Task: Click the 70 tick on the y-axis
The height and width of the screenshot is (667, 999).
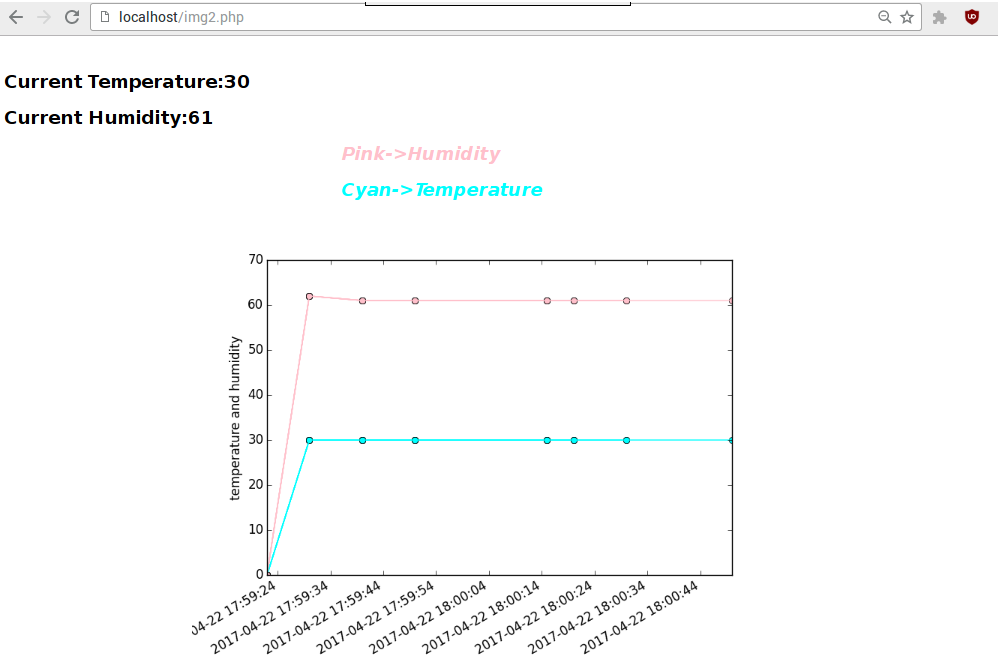Action: tap(255, 260)
